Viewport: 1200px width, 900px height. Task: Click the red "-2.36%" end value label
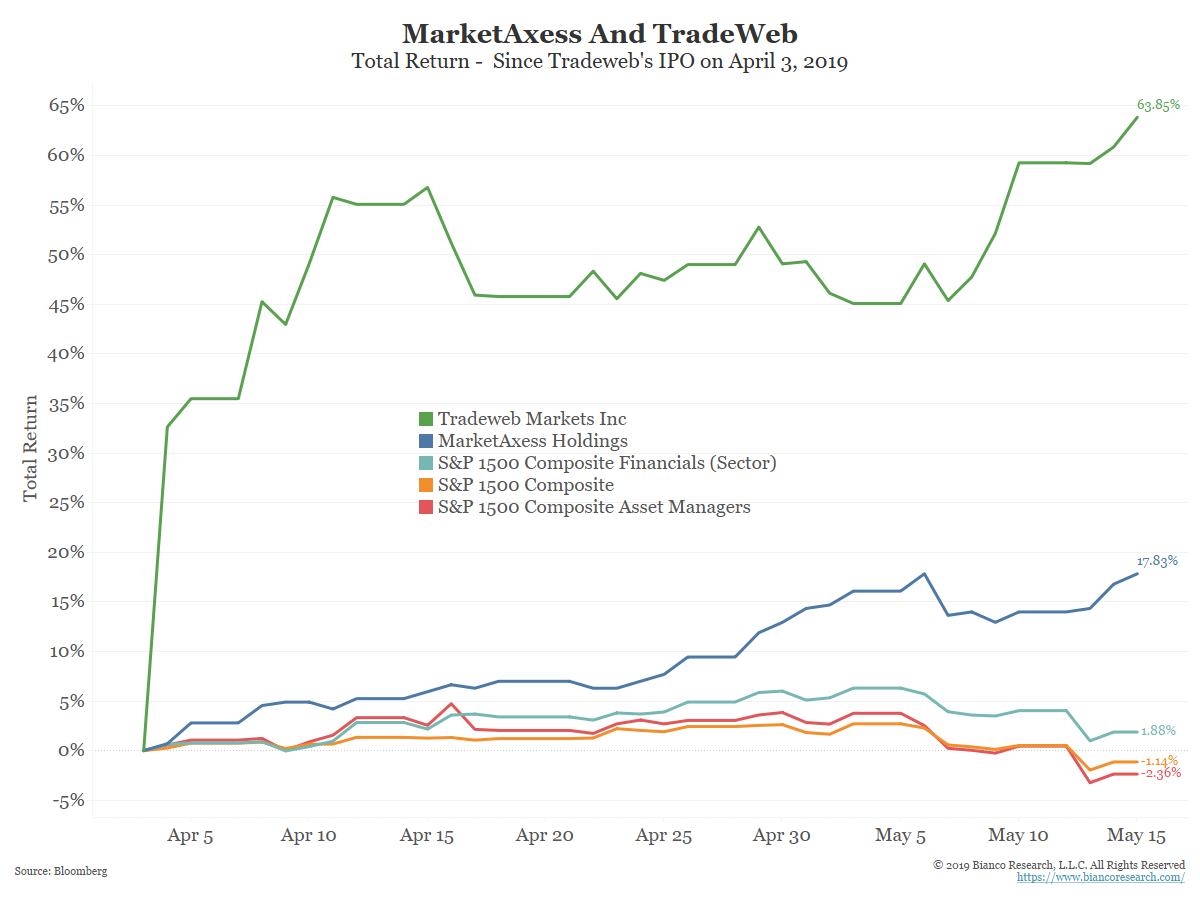point(1159,773)
